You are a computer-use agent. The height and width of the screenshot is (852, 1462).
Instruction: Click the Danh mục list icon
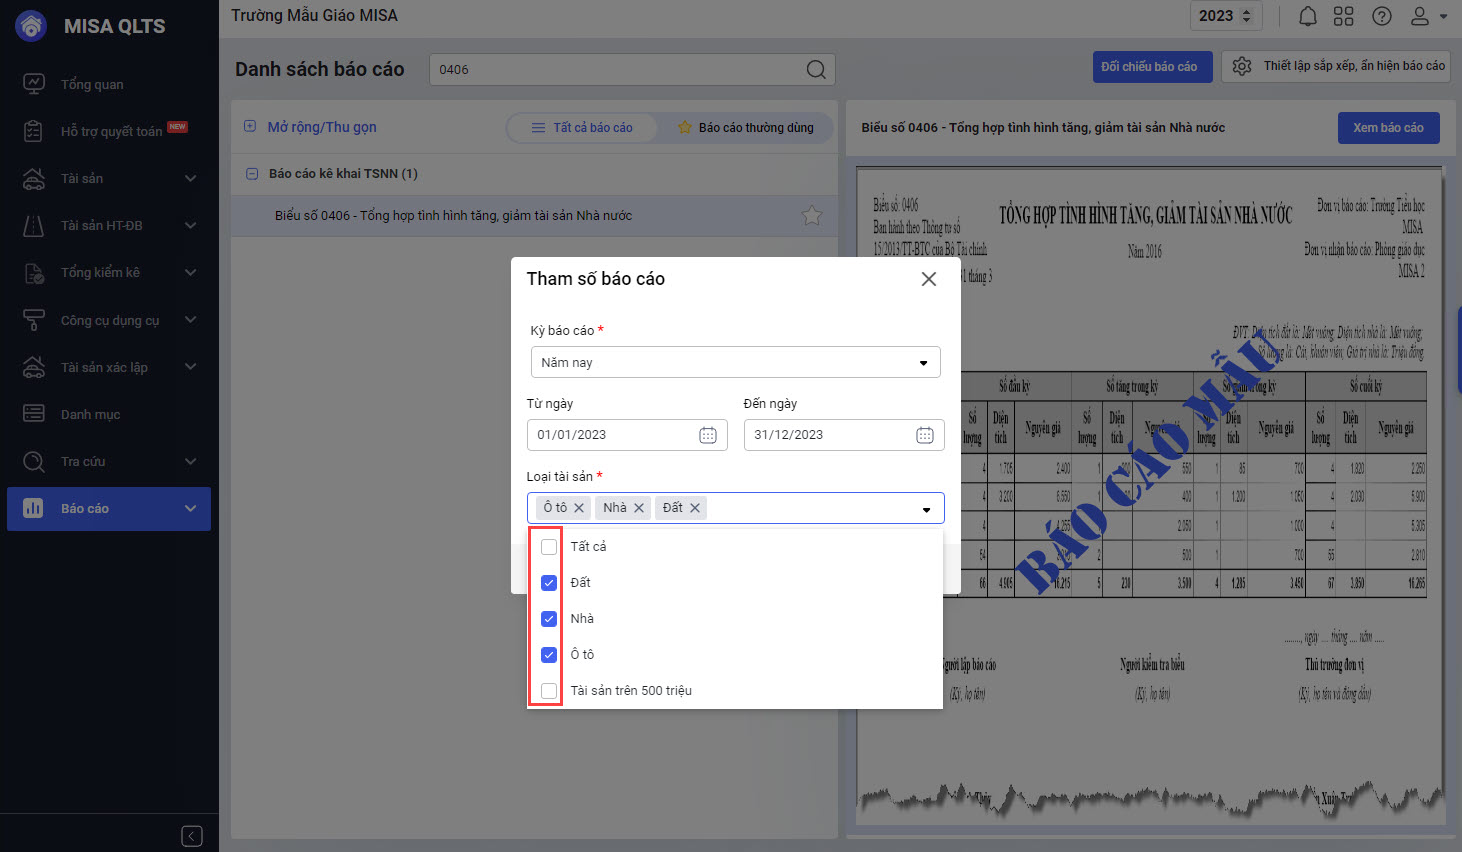[x=34, y=414]
